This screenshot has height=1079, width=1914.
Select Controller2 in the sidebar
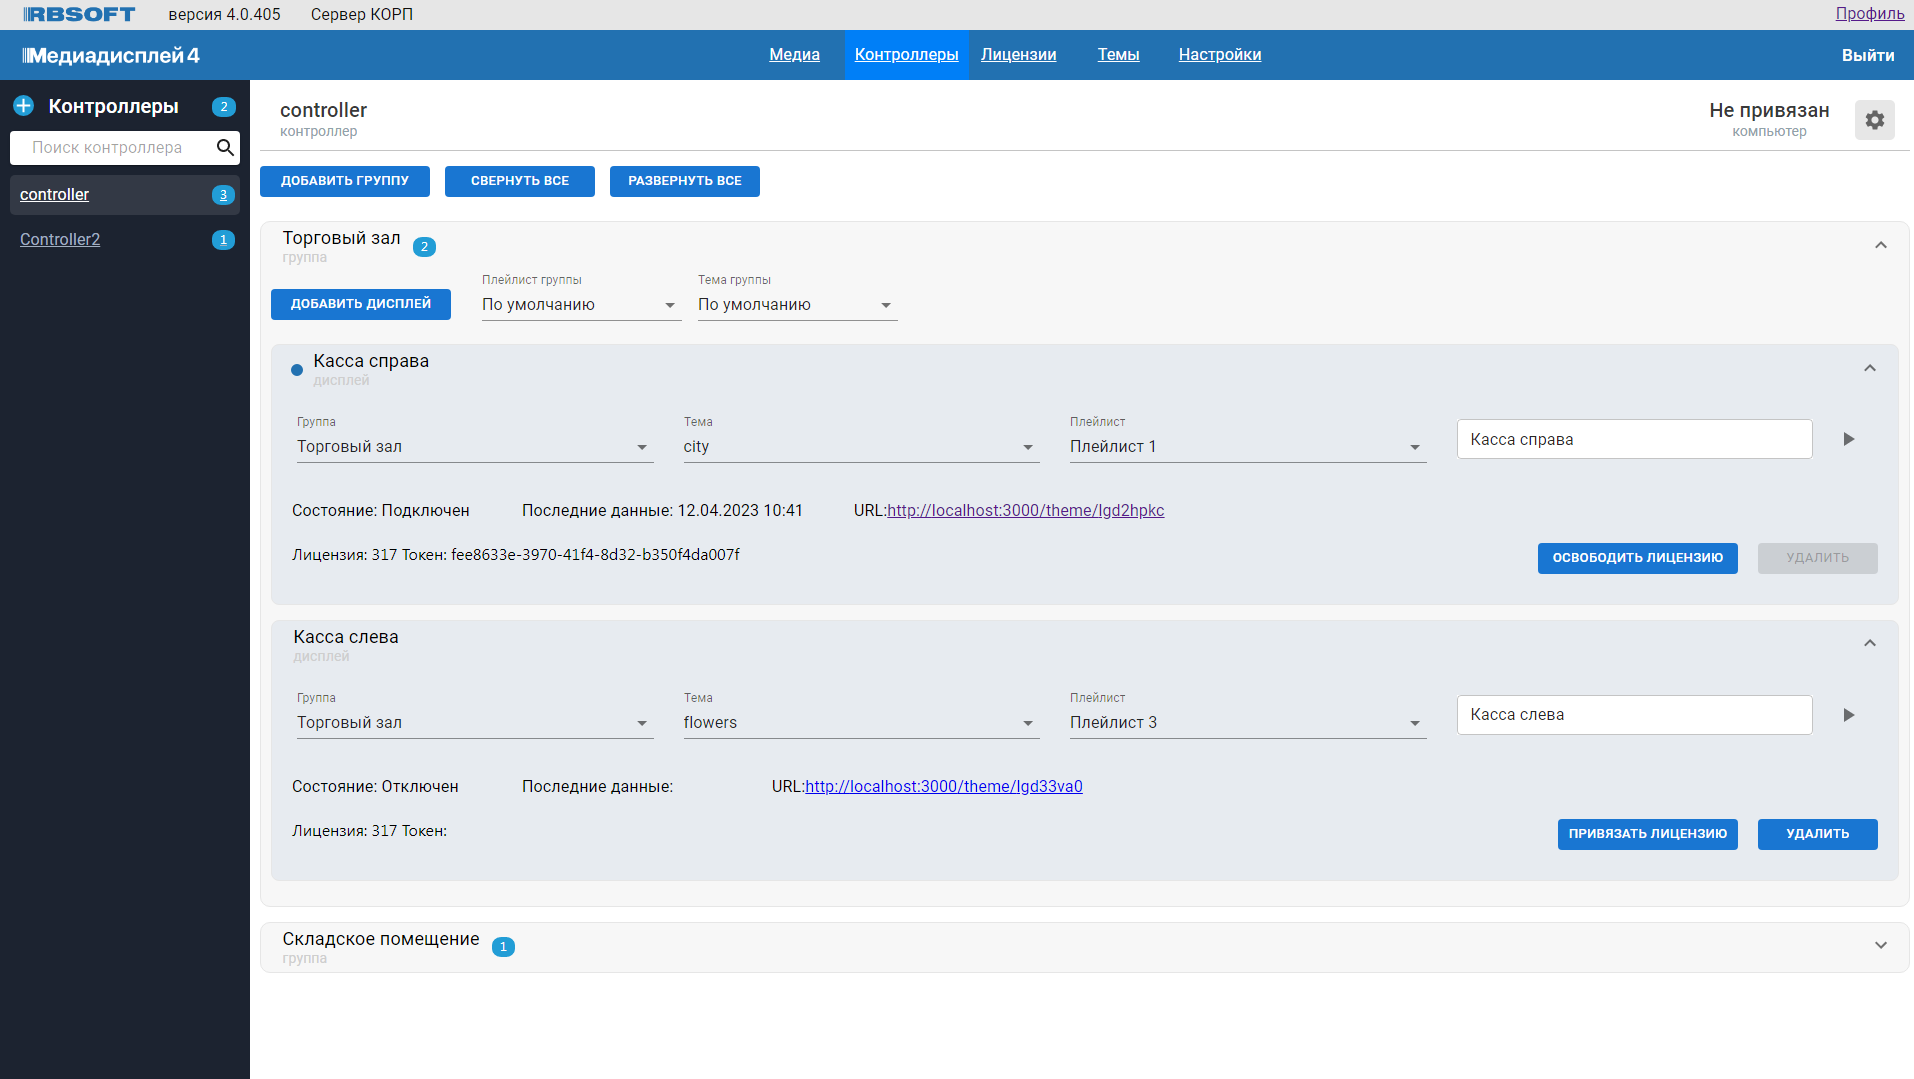pos(60,240)
